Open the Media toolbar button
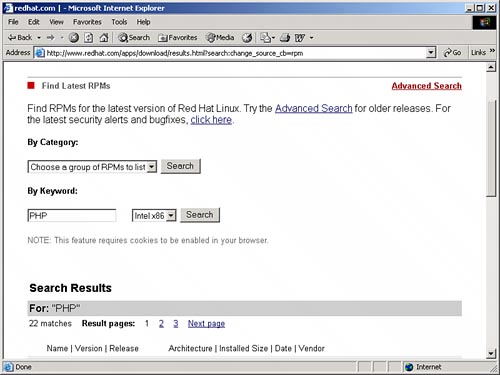 pyautogui.click(x=220, y=38)
